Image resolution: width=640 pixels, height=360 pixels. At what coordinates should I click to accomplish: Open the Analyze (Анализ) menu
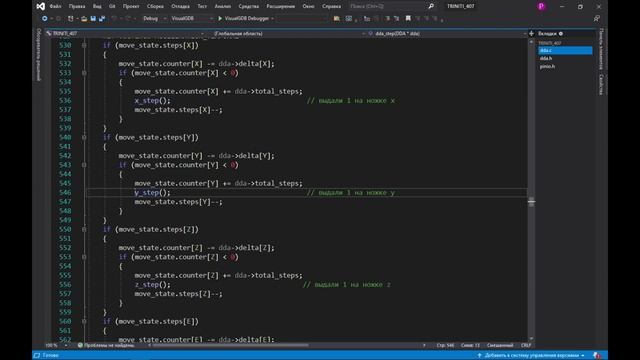click(x=222, y=6)
